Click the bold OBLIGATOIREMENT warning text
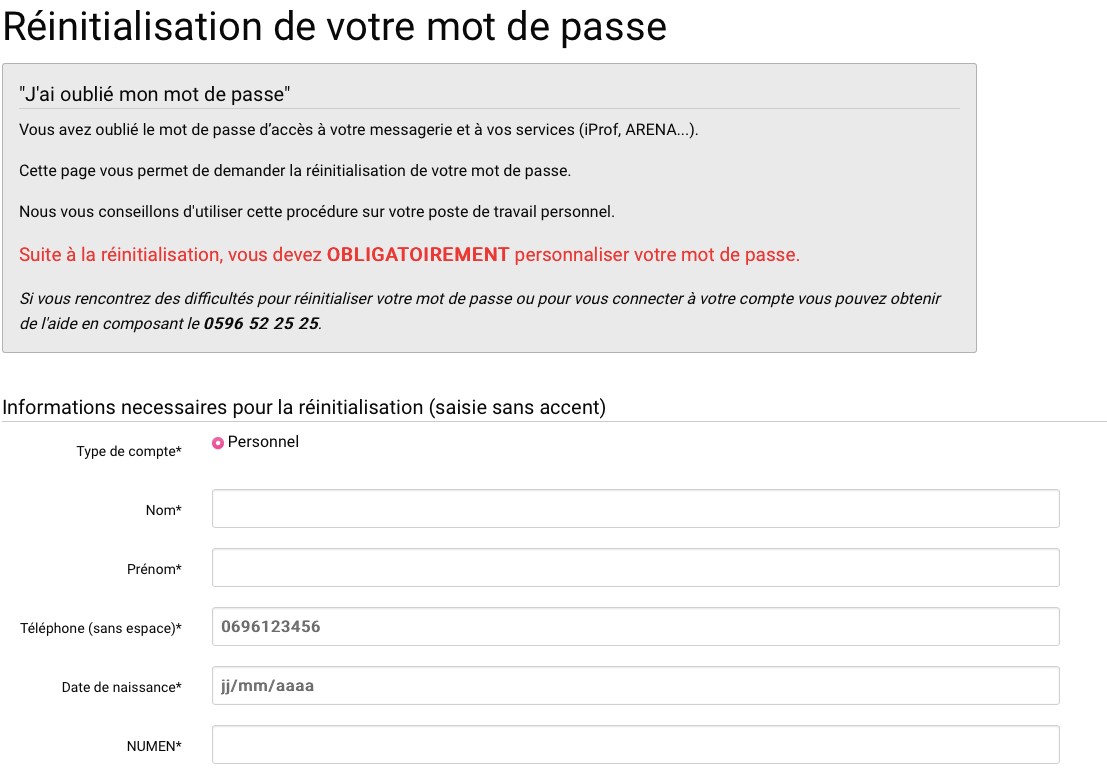1107x770 pixels. [x=416, y=255]
